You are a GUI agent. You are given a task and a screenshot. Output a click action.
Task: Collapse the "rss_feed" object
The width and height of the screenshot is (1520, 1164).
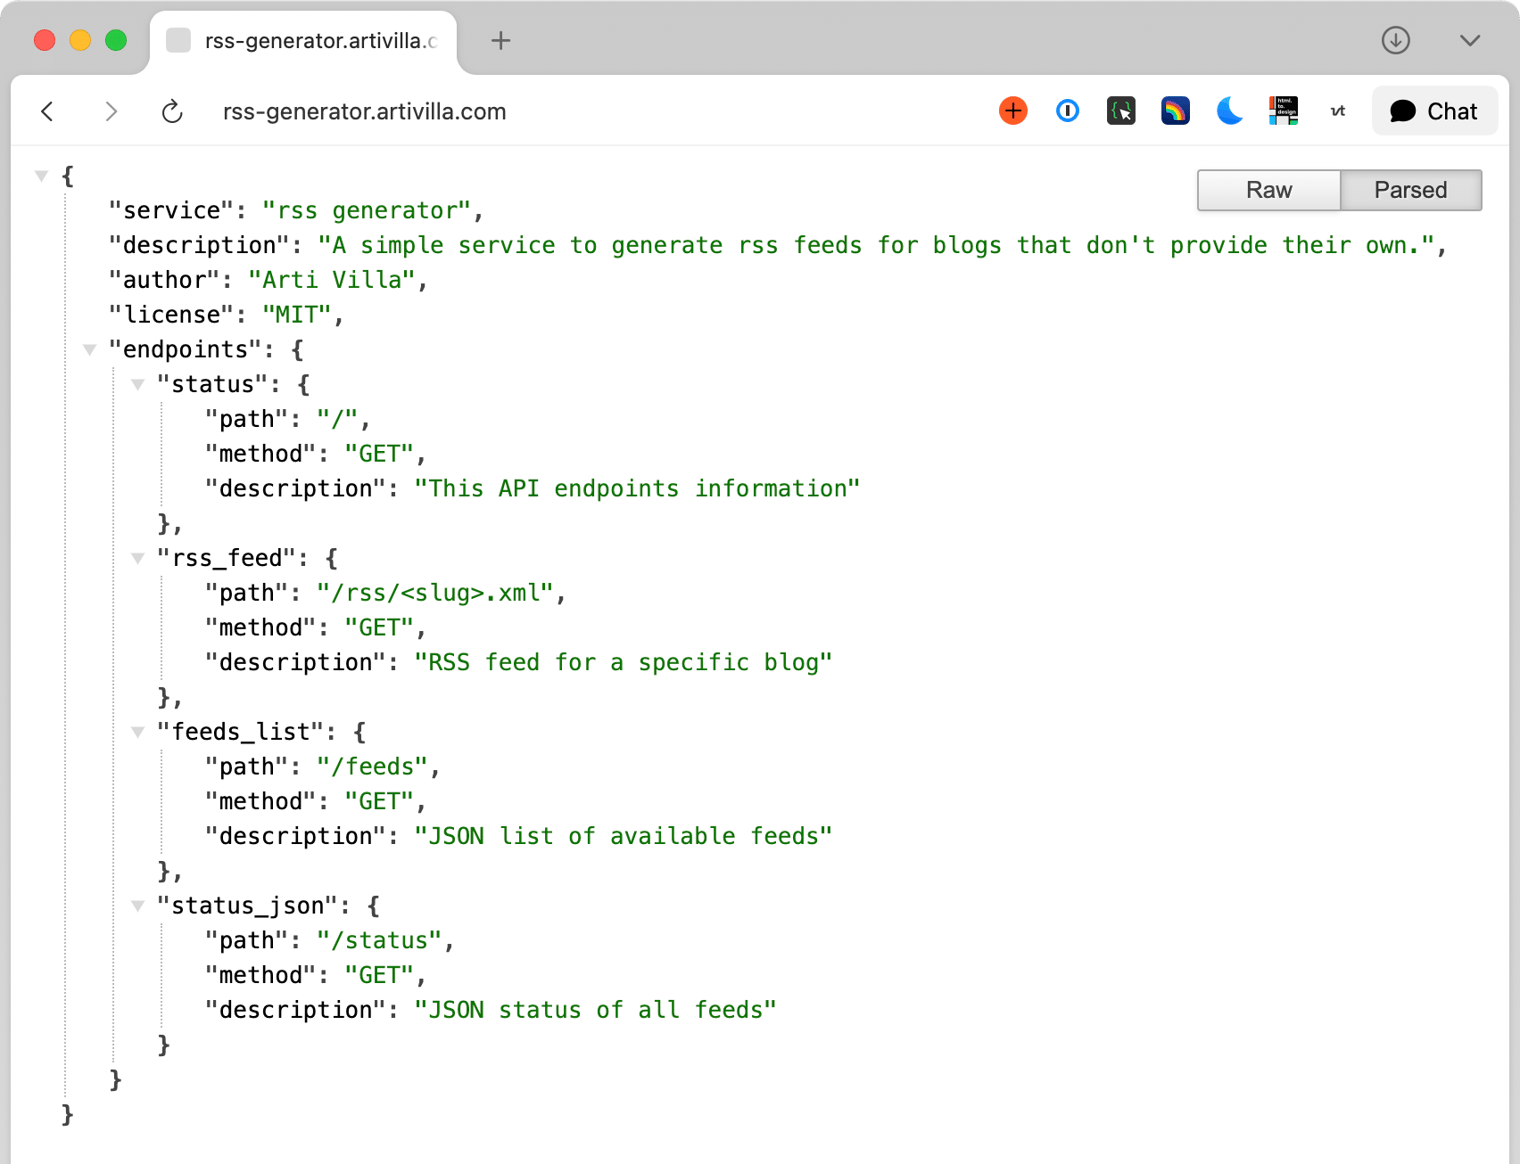[137, 558]
